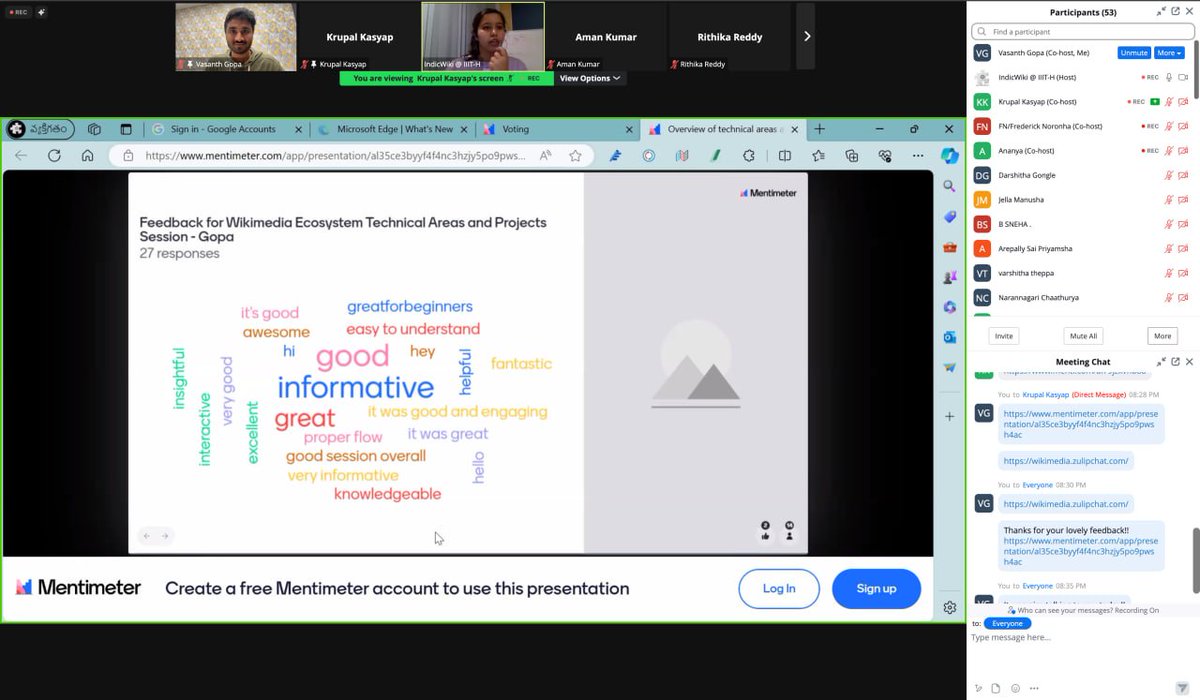Unmute Vasanth Gopa's microphone

(1133, 53)
